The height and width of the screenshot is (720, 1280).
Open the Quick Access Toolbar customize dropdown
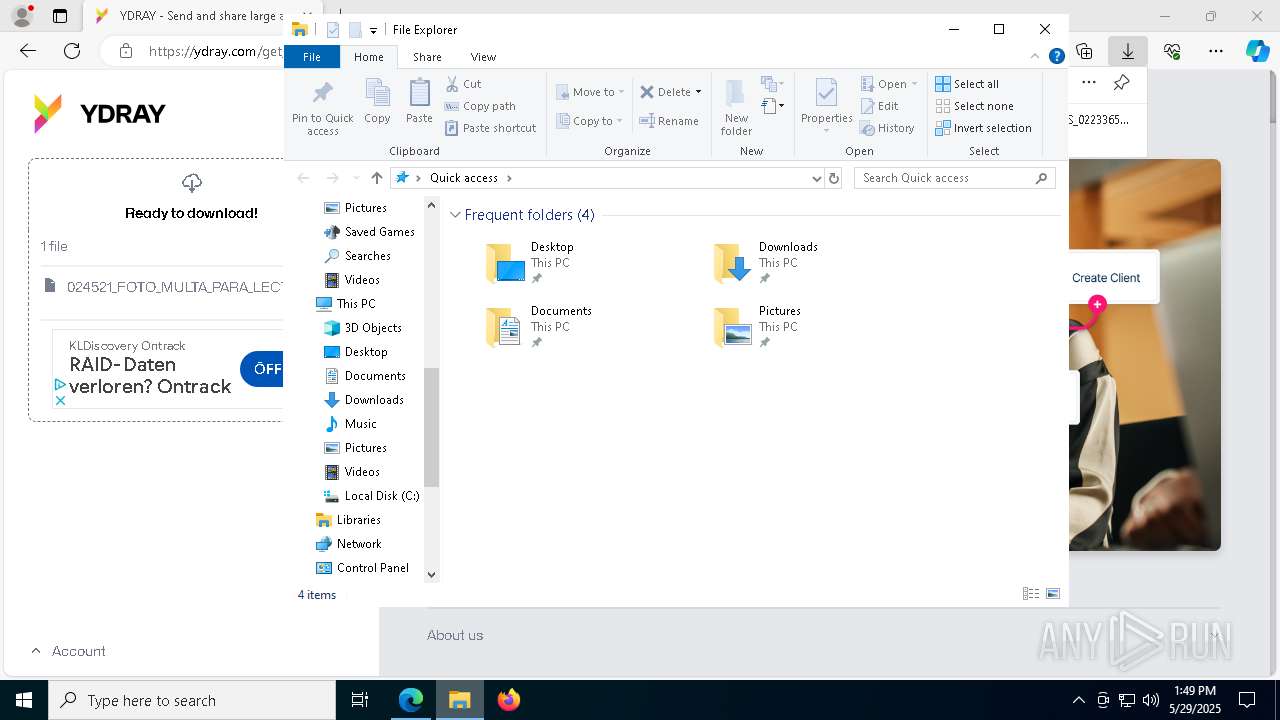tap(373, 31)
